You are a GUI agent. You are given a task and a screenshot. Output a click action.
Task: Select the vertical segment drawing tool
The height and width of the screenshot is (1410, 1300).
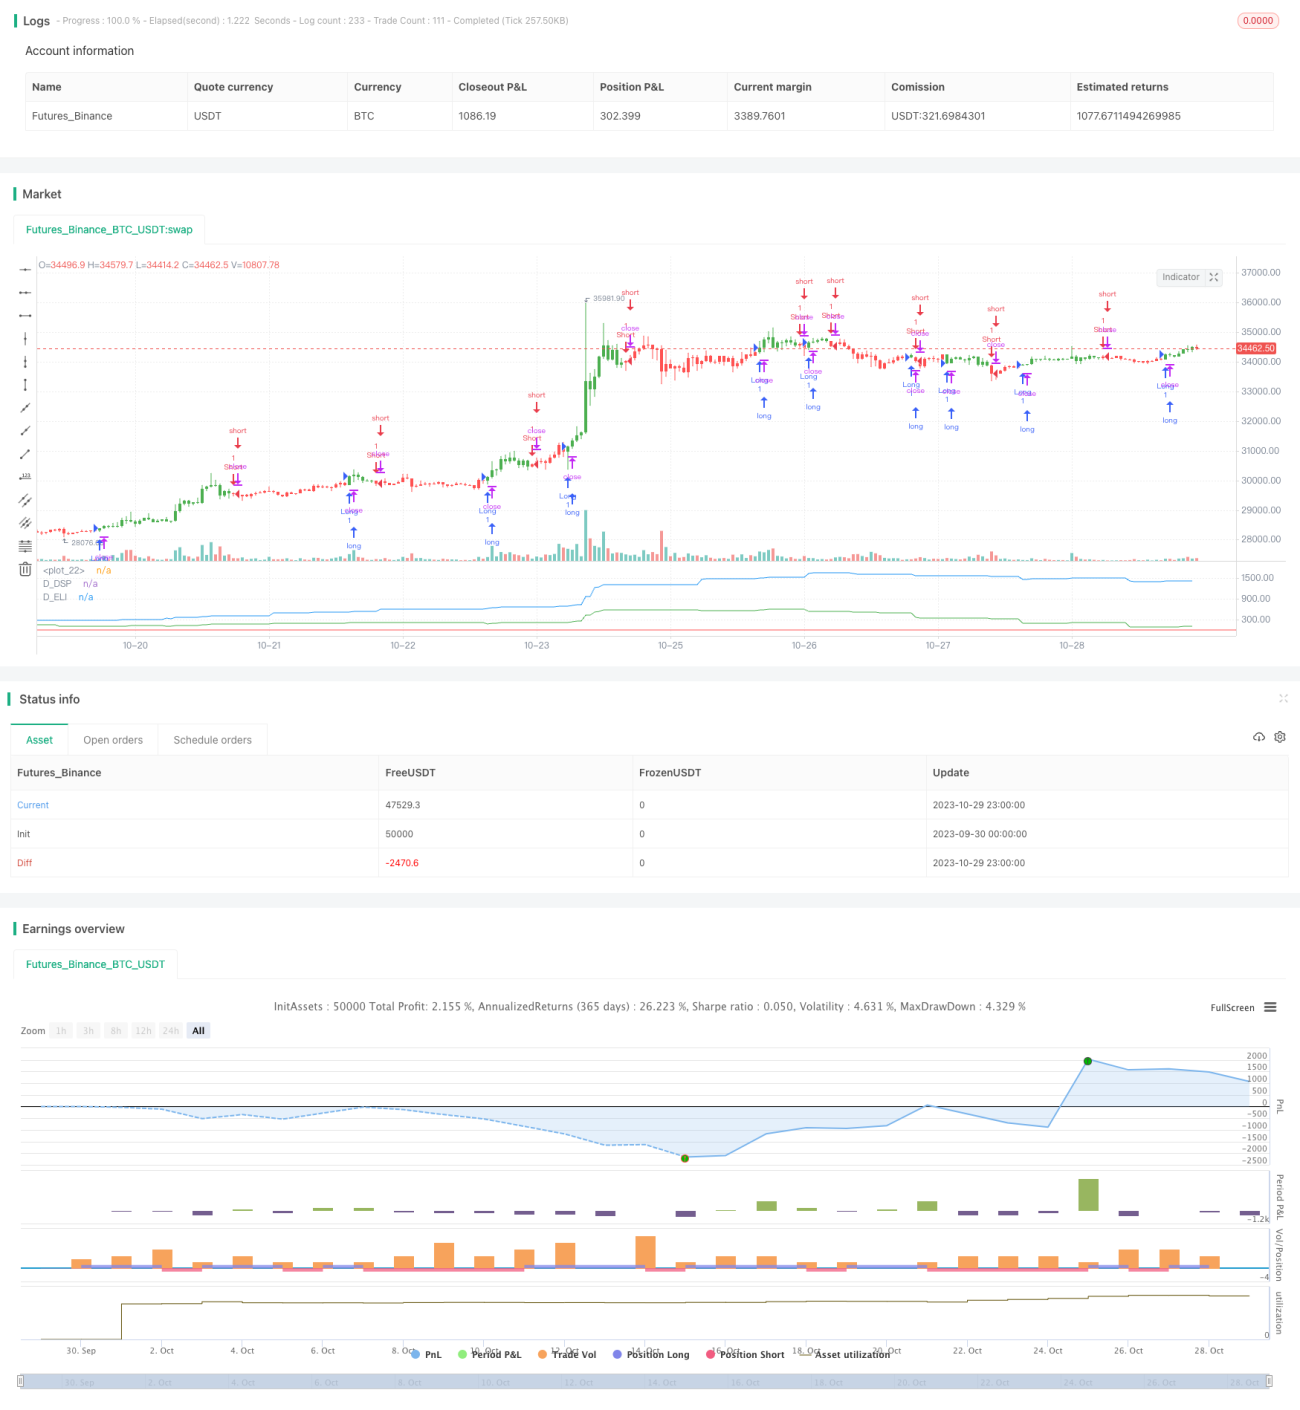coord(25,384)
